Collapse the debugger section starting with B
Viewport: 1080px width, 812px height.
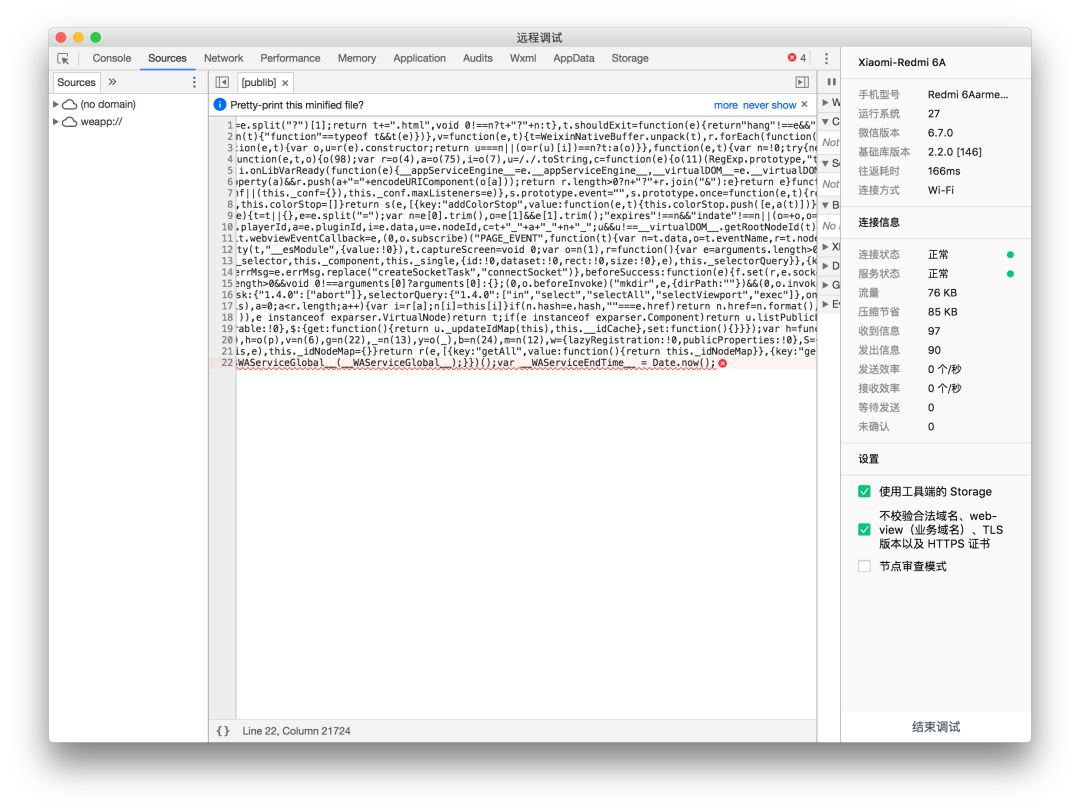(x=826, y=205)
